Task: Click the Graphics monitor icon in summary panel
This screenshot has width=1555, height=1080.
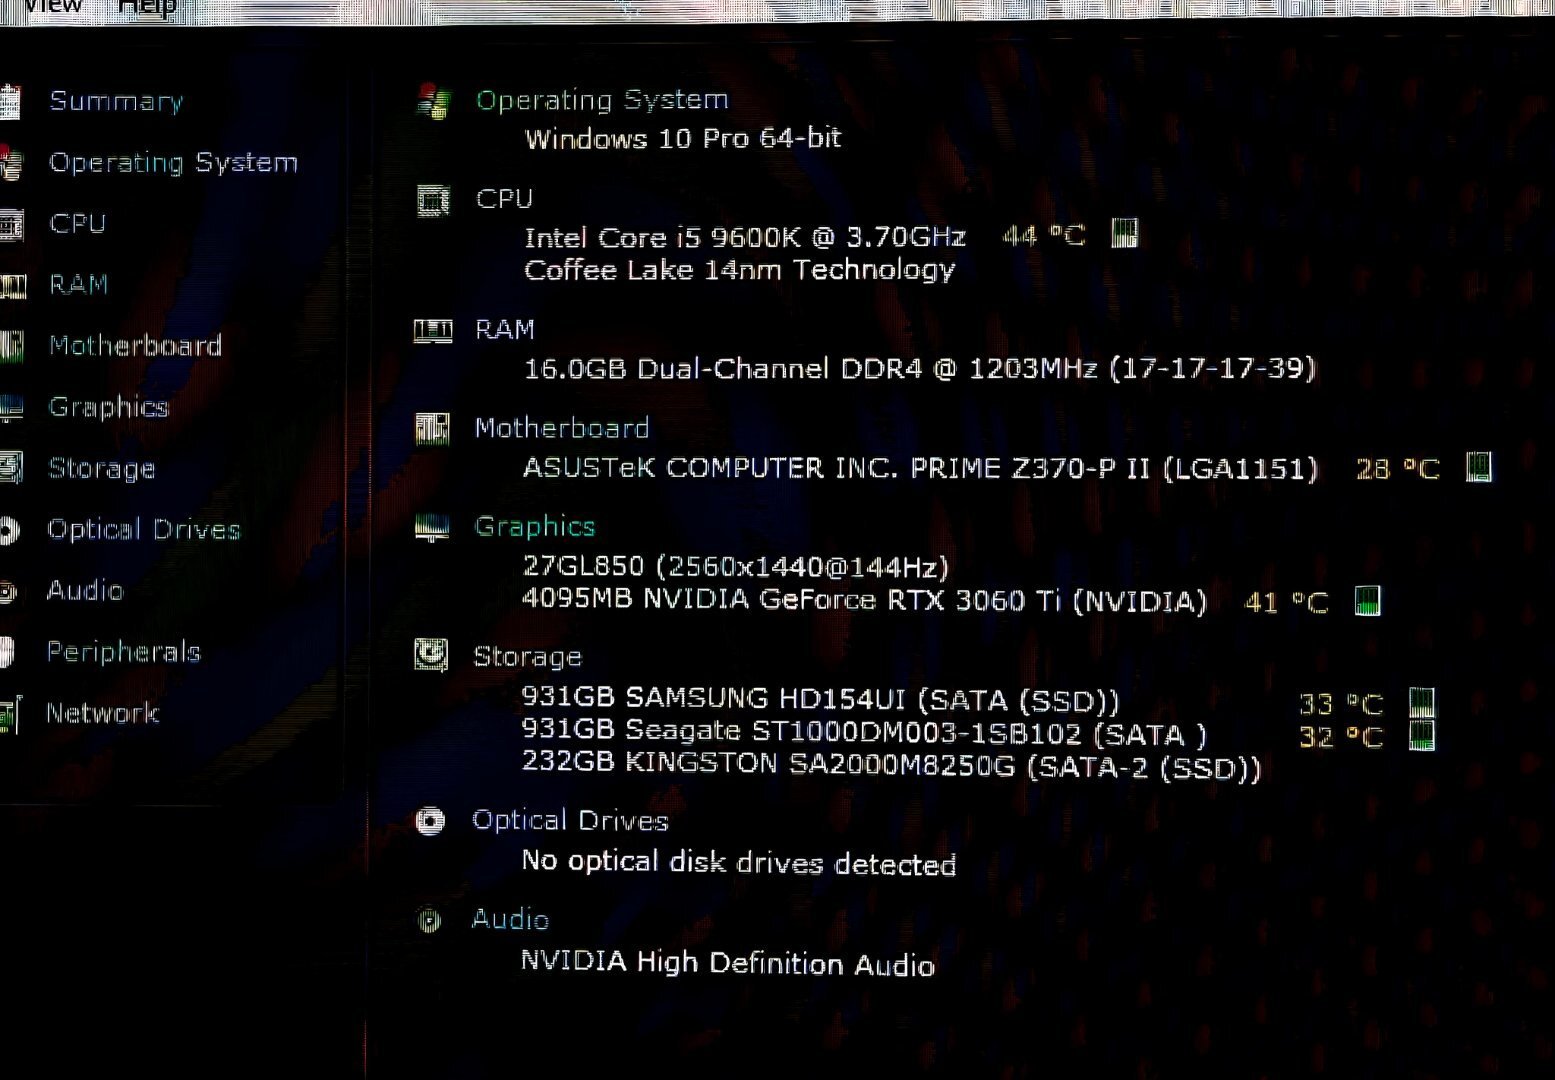Action: pos(432,528)
